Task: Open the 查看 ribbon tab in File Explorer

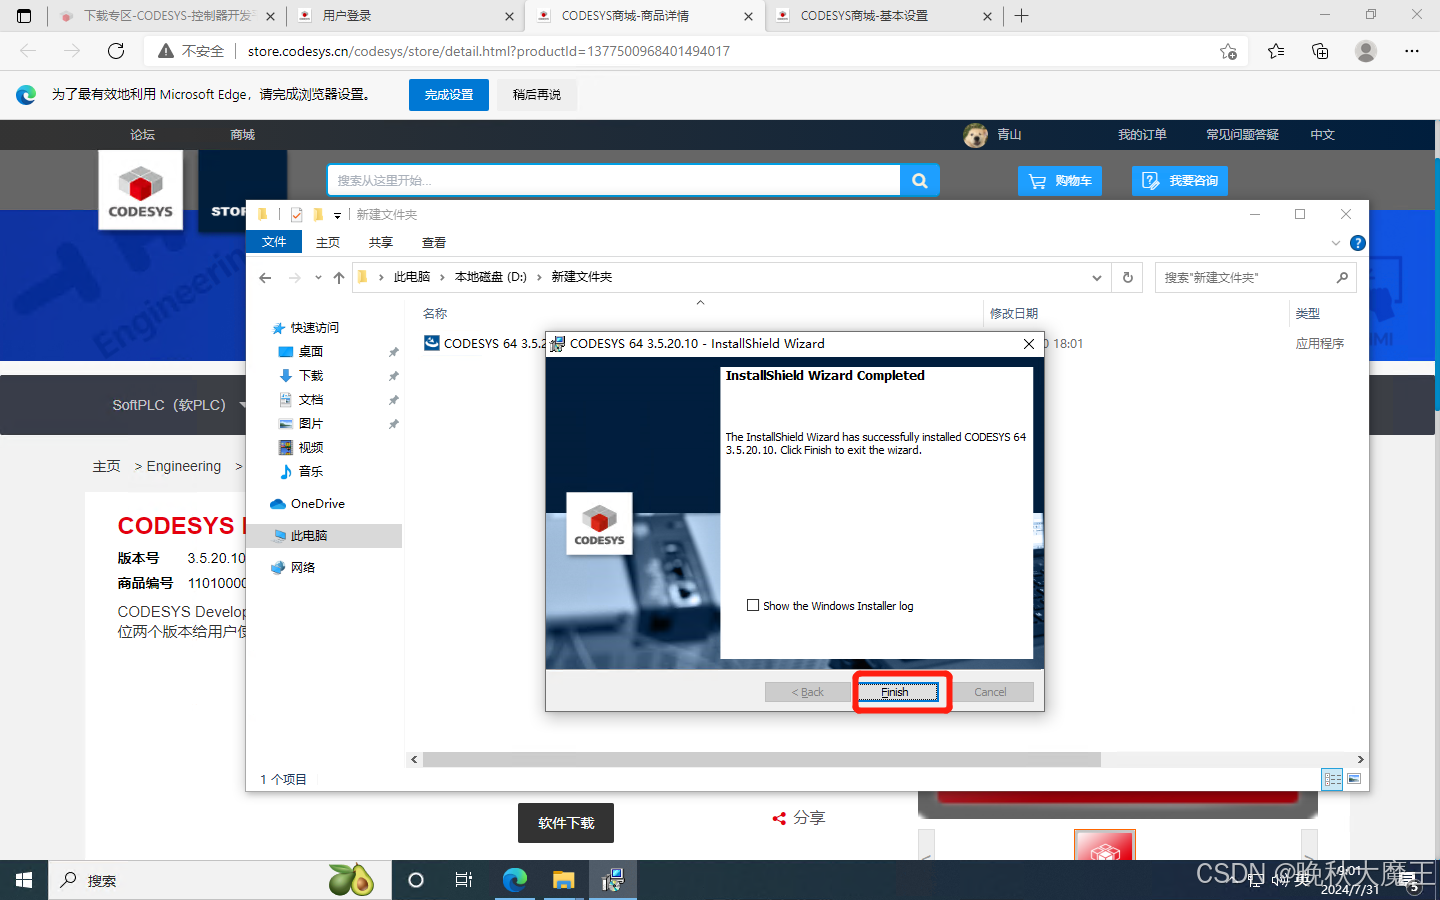Action: click(x=434, y=242)
